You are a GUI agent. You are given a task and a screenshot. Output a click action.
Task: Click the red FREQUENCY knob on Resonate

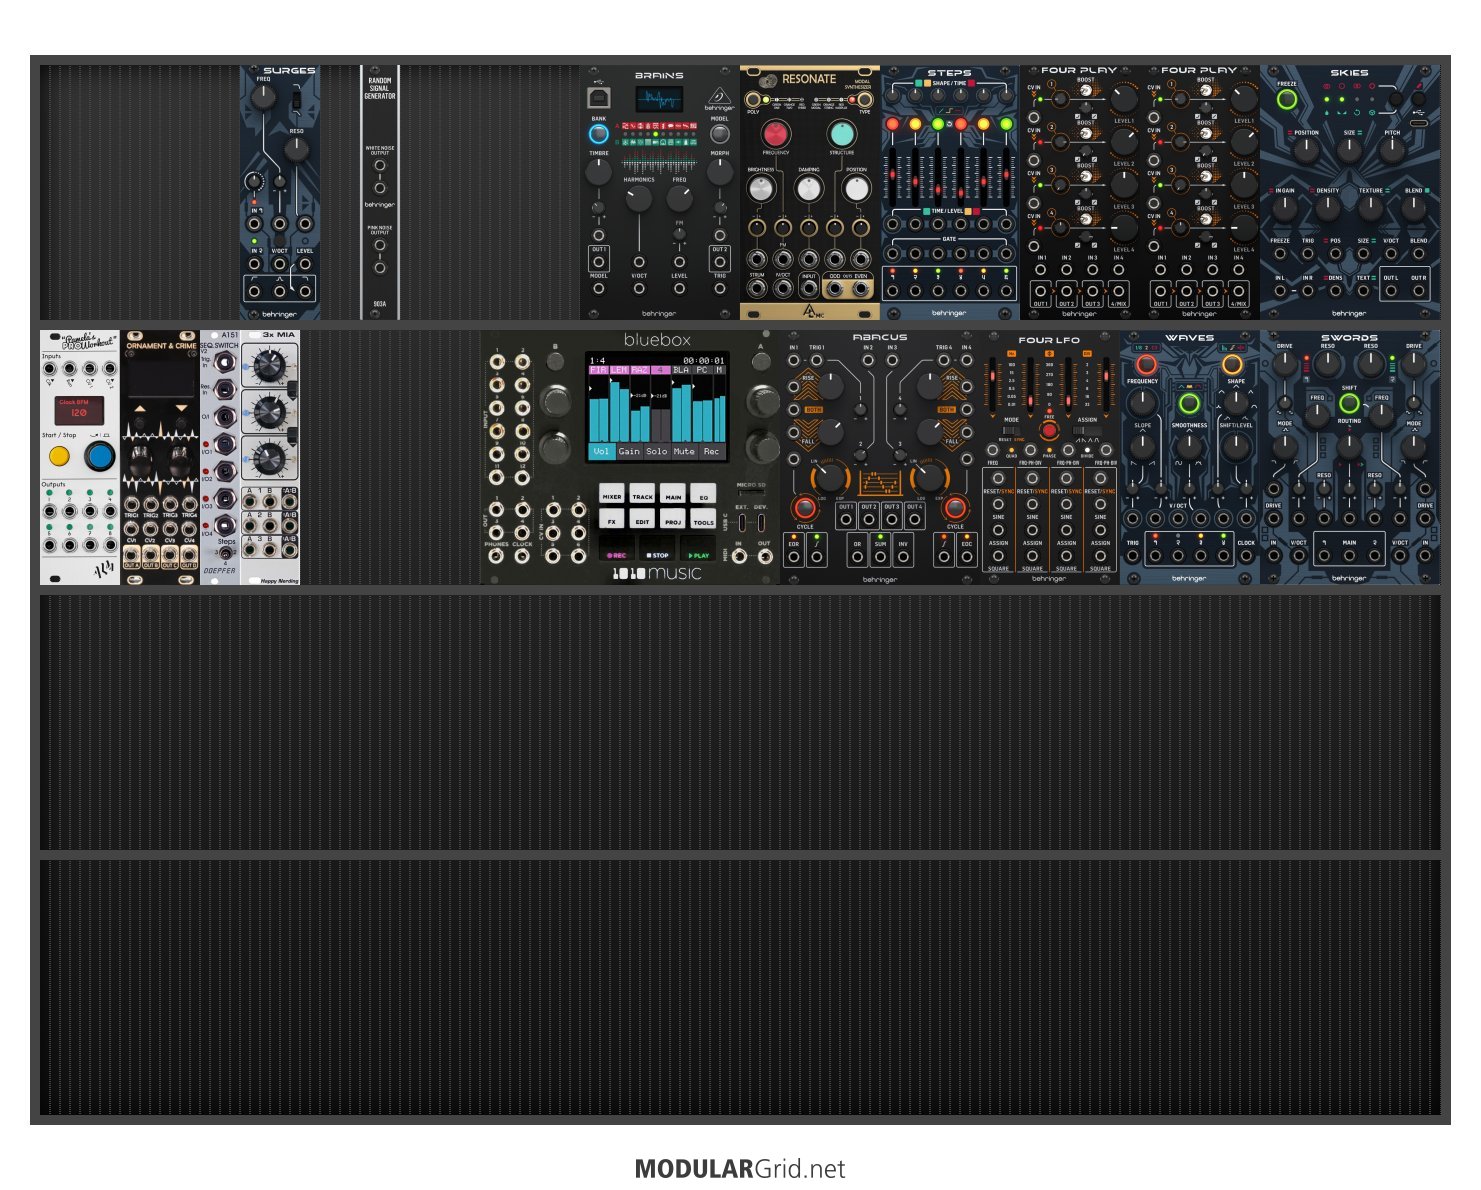pyautogui.click(x=775, y=134)
